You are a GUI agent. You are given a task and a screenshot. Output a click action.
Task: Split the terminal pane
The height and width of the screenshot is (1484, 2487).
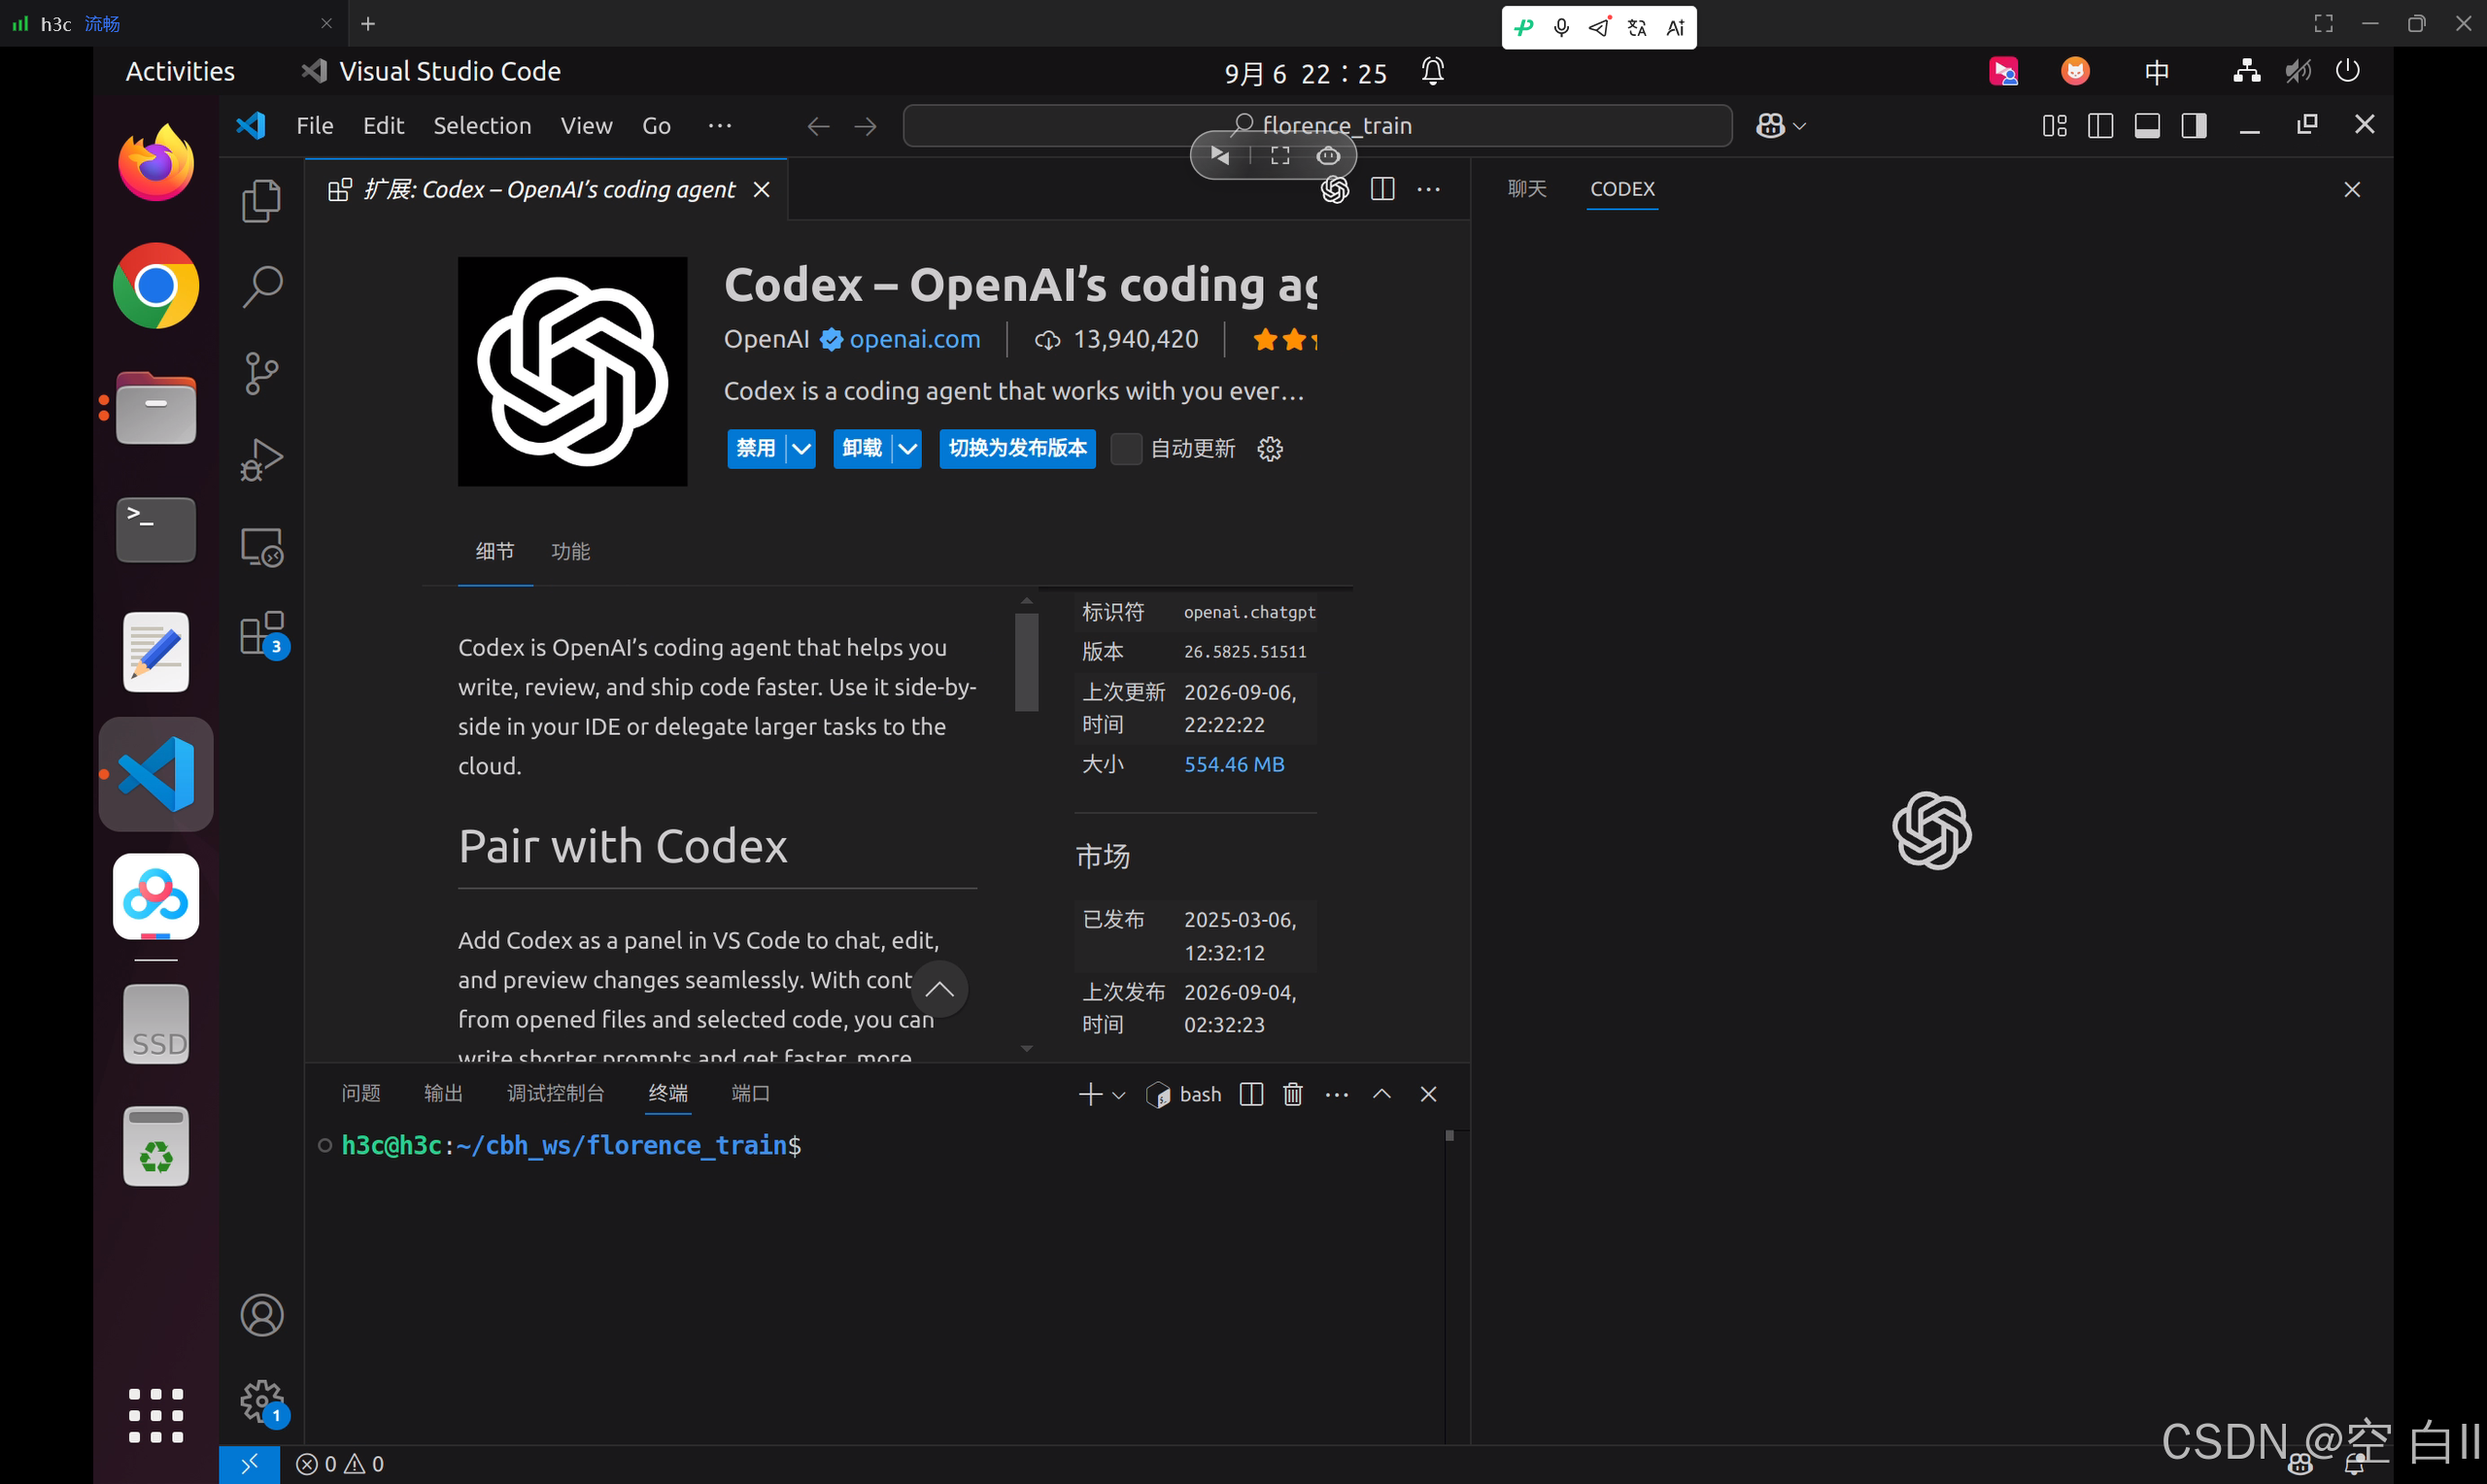[x=1251, y=1094]
